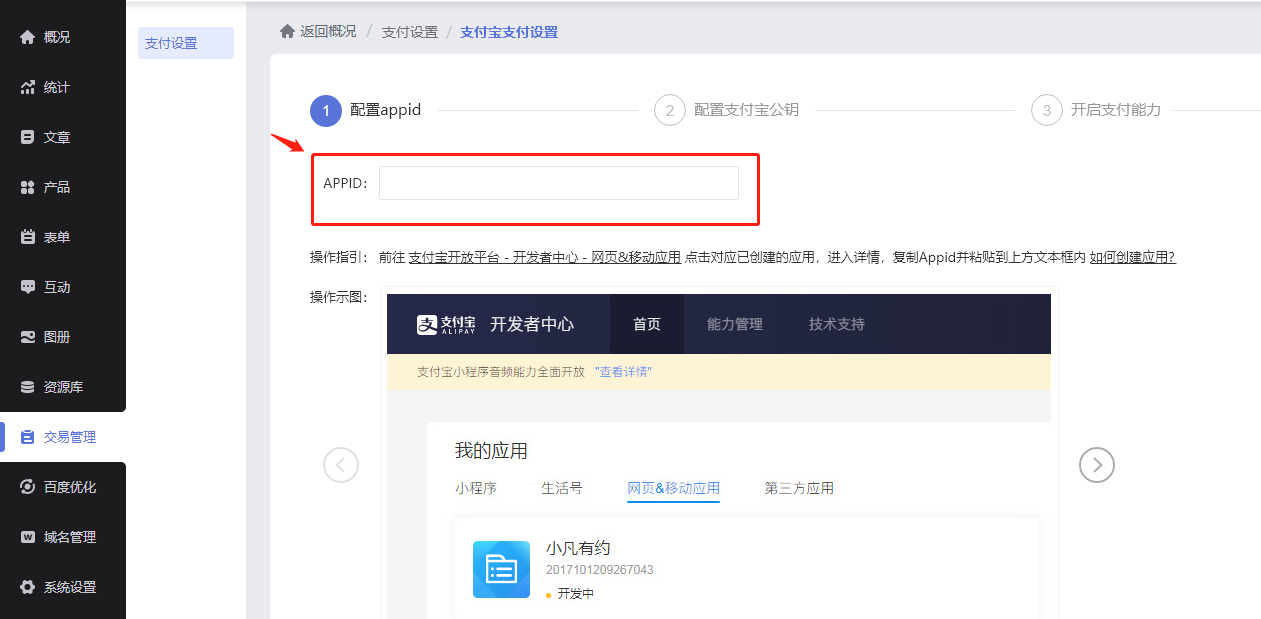Click 返回概况 breadcrumb link

pos(328,31)
